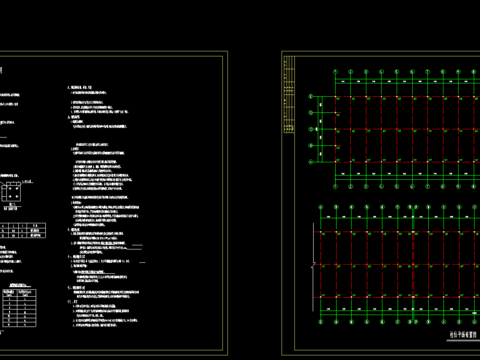This screenshot has width=480, height=360.
Task: Select the top green dimension line of the upper plan
Action: click(407, 80)
